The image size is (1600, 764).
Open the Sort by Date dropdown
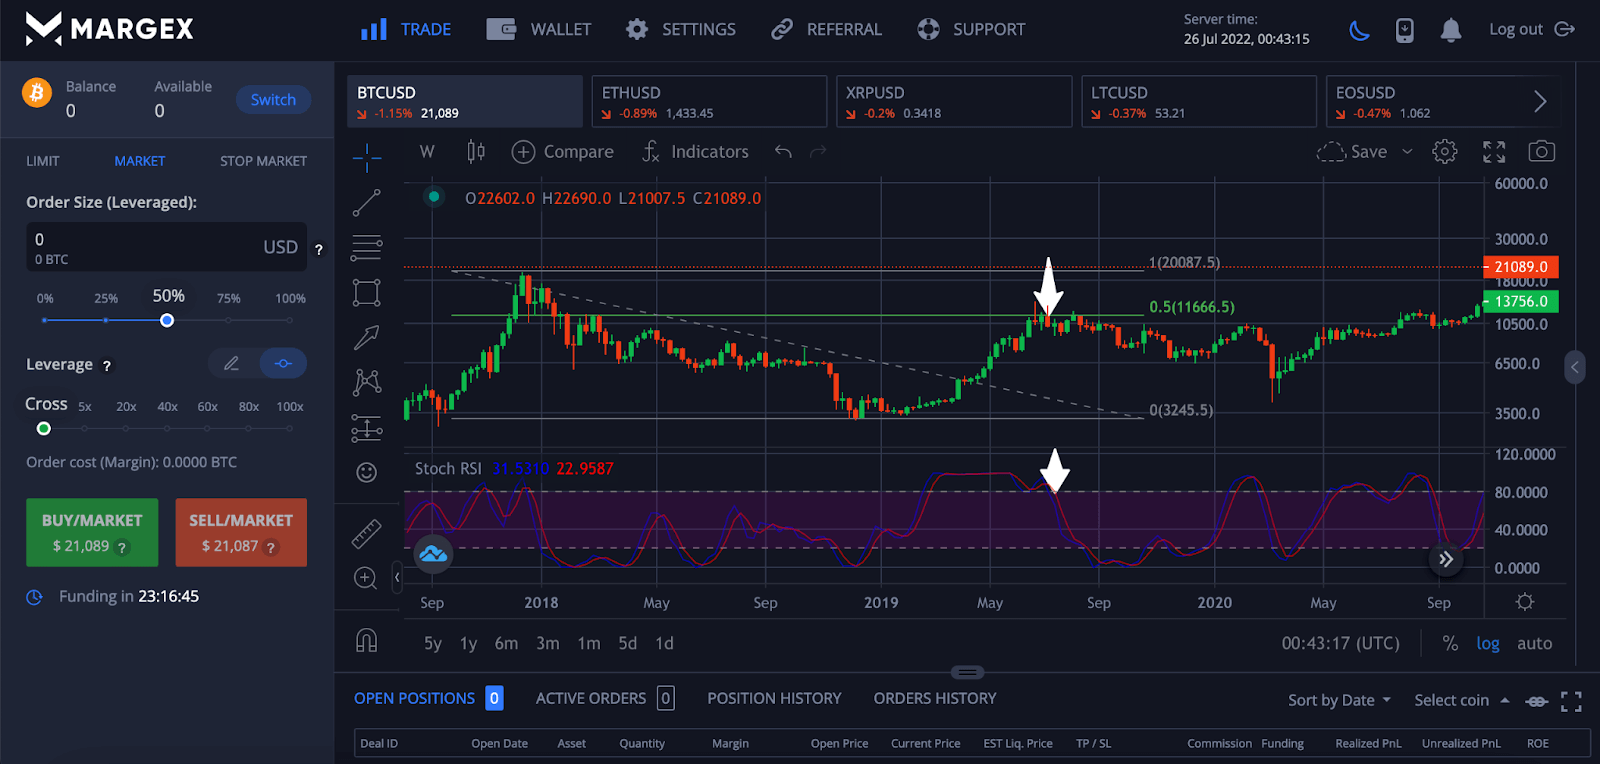click(x=1339, y=700)
